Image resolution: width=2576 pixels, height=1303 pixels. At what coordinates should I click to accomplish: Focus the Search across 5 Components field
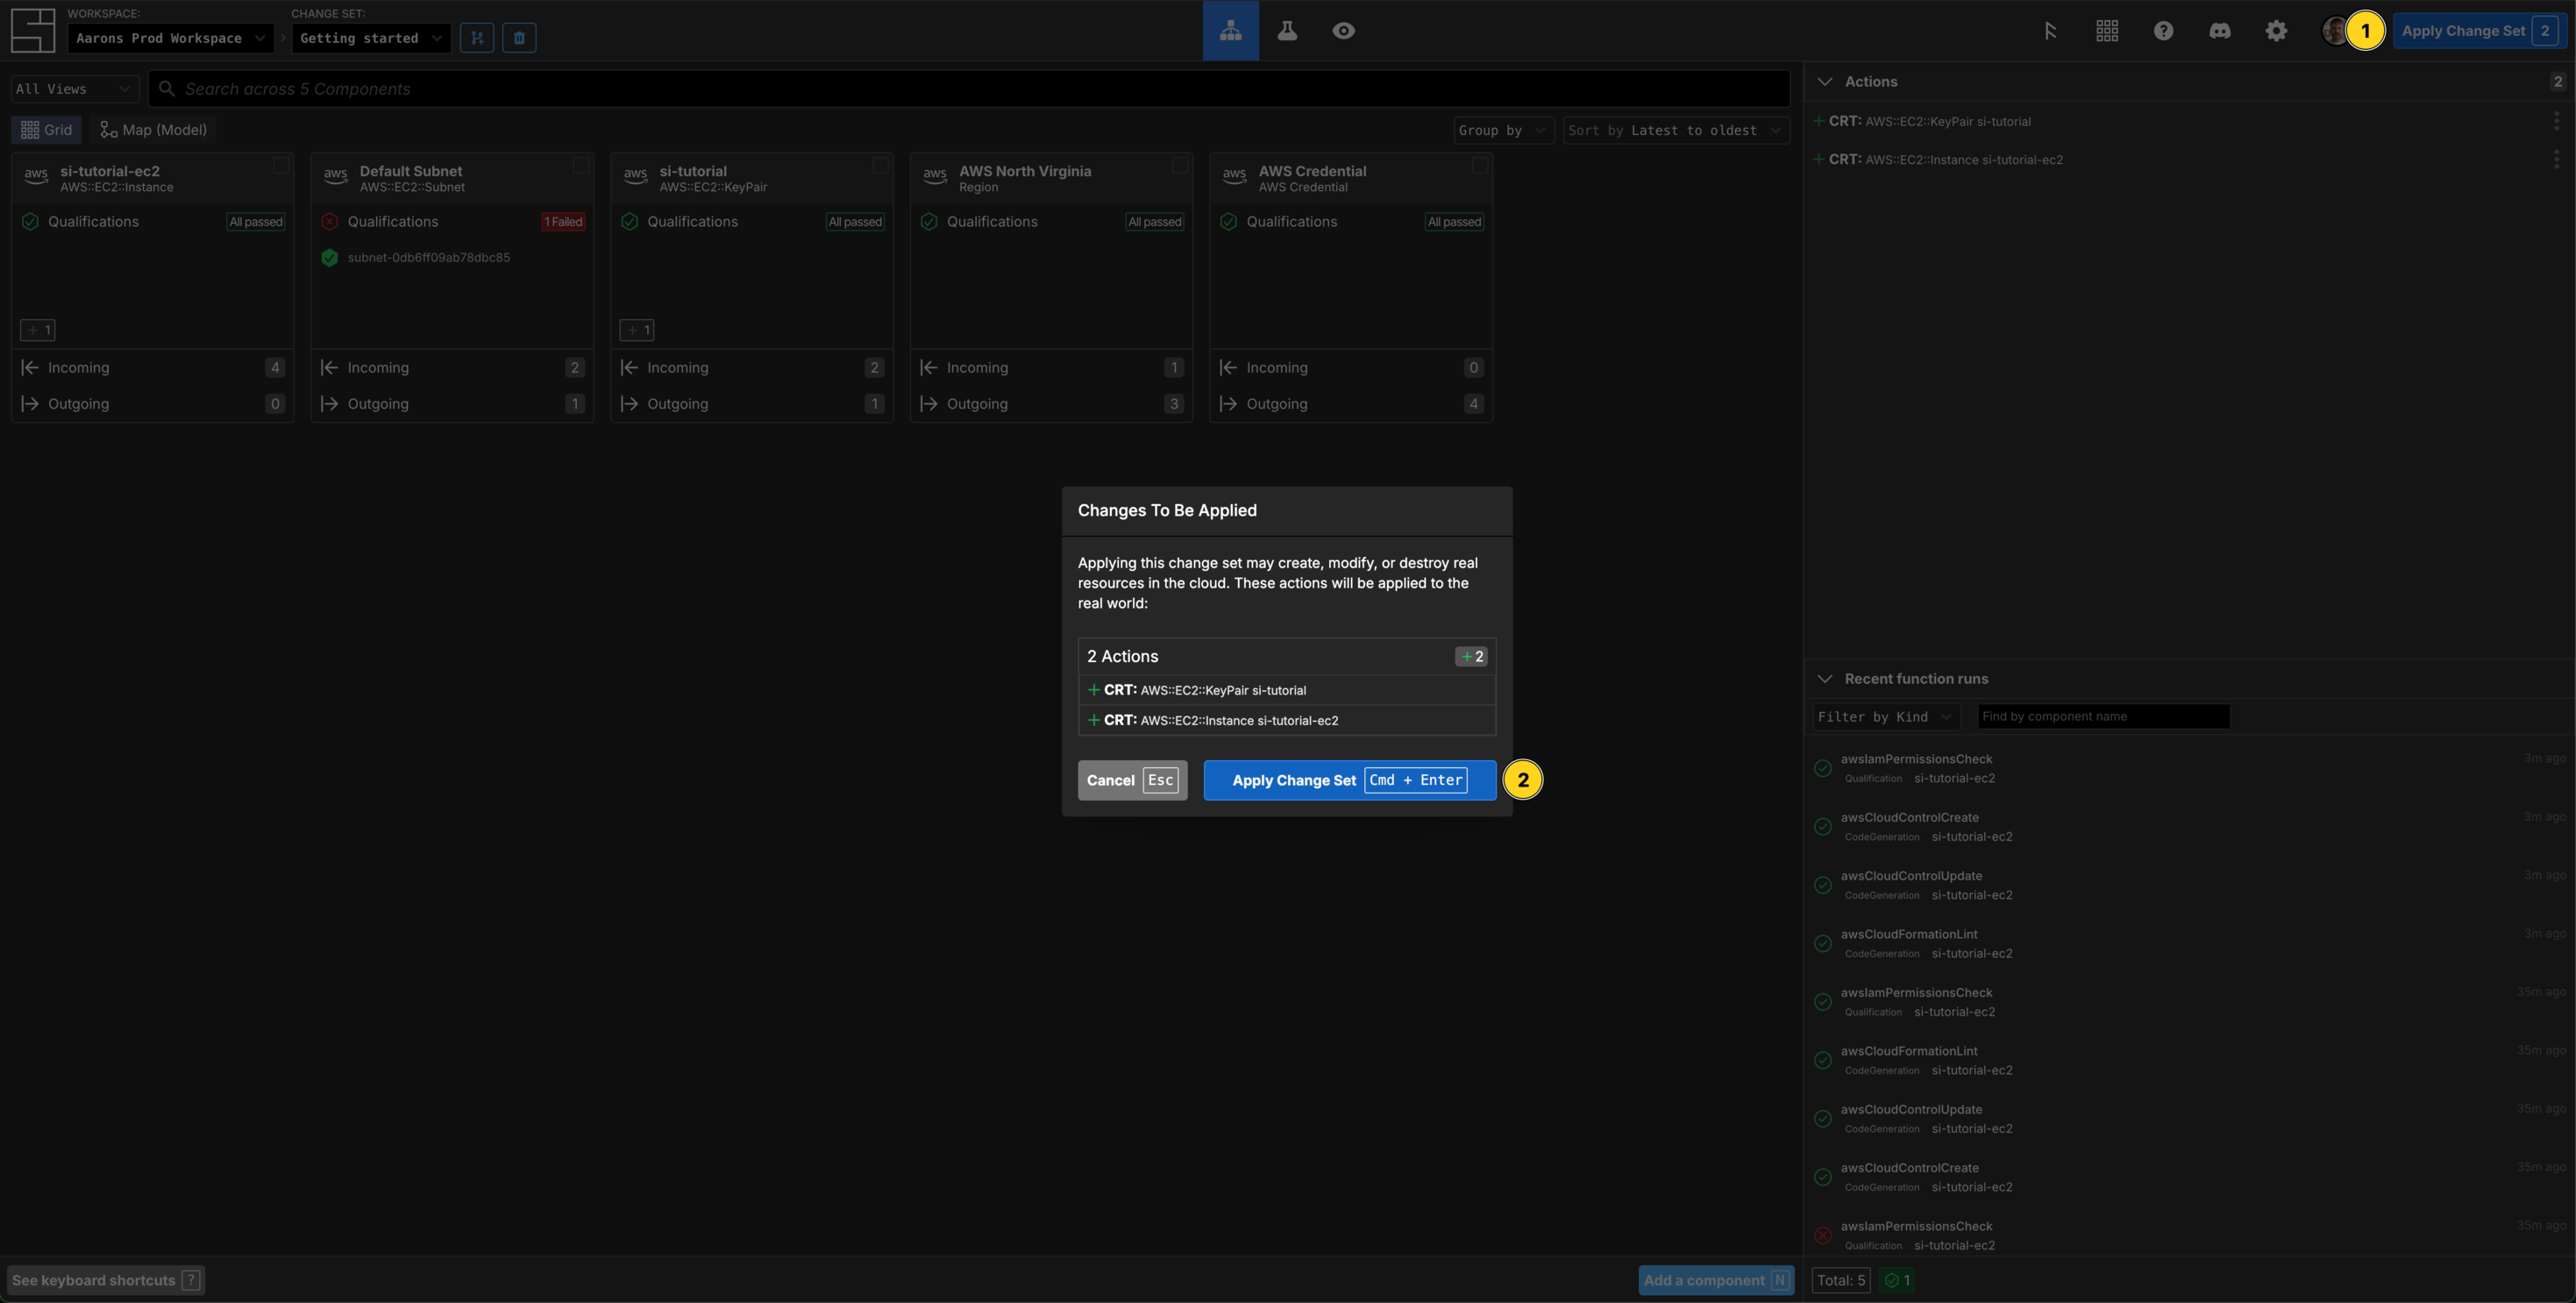point(968,89)
